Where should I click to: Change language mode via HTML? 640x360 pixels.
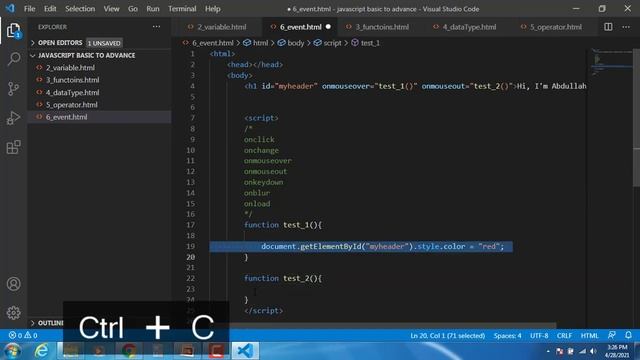point(589,336)
